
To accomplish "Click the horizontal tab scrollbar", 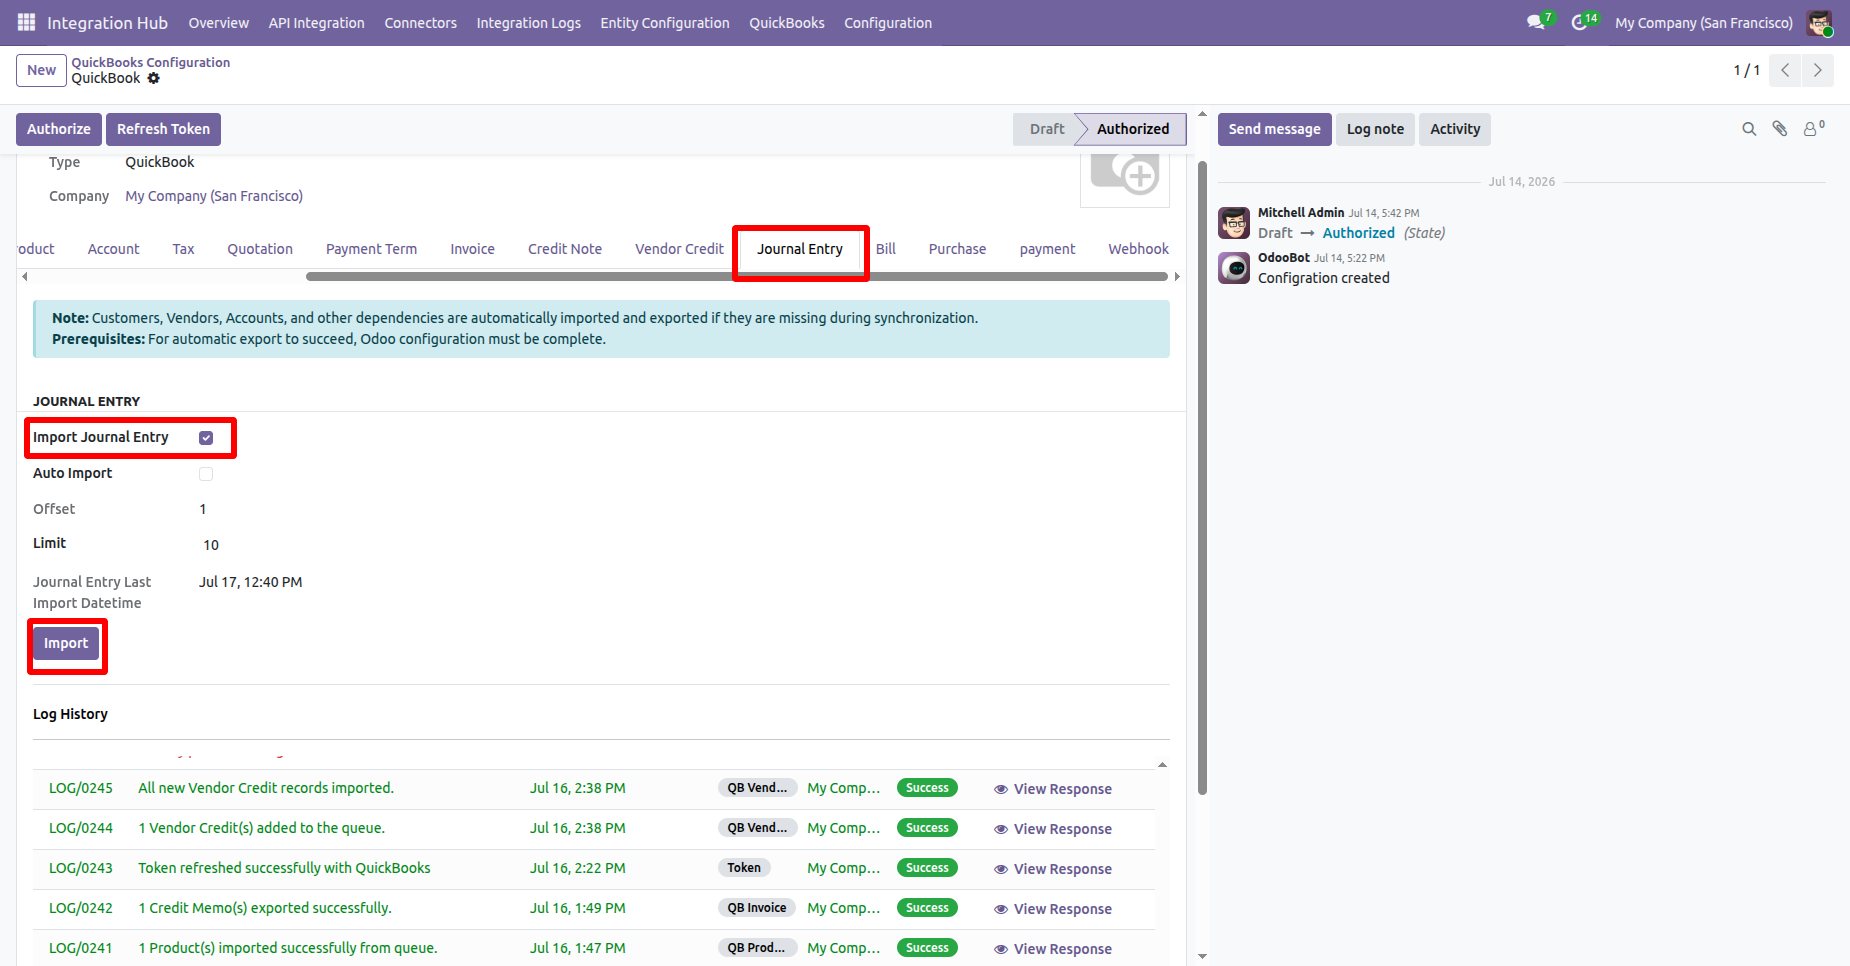I will click(737, 277).
